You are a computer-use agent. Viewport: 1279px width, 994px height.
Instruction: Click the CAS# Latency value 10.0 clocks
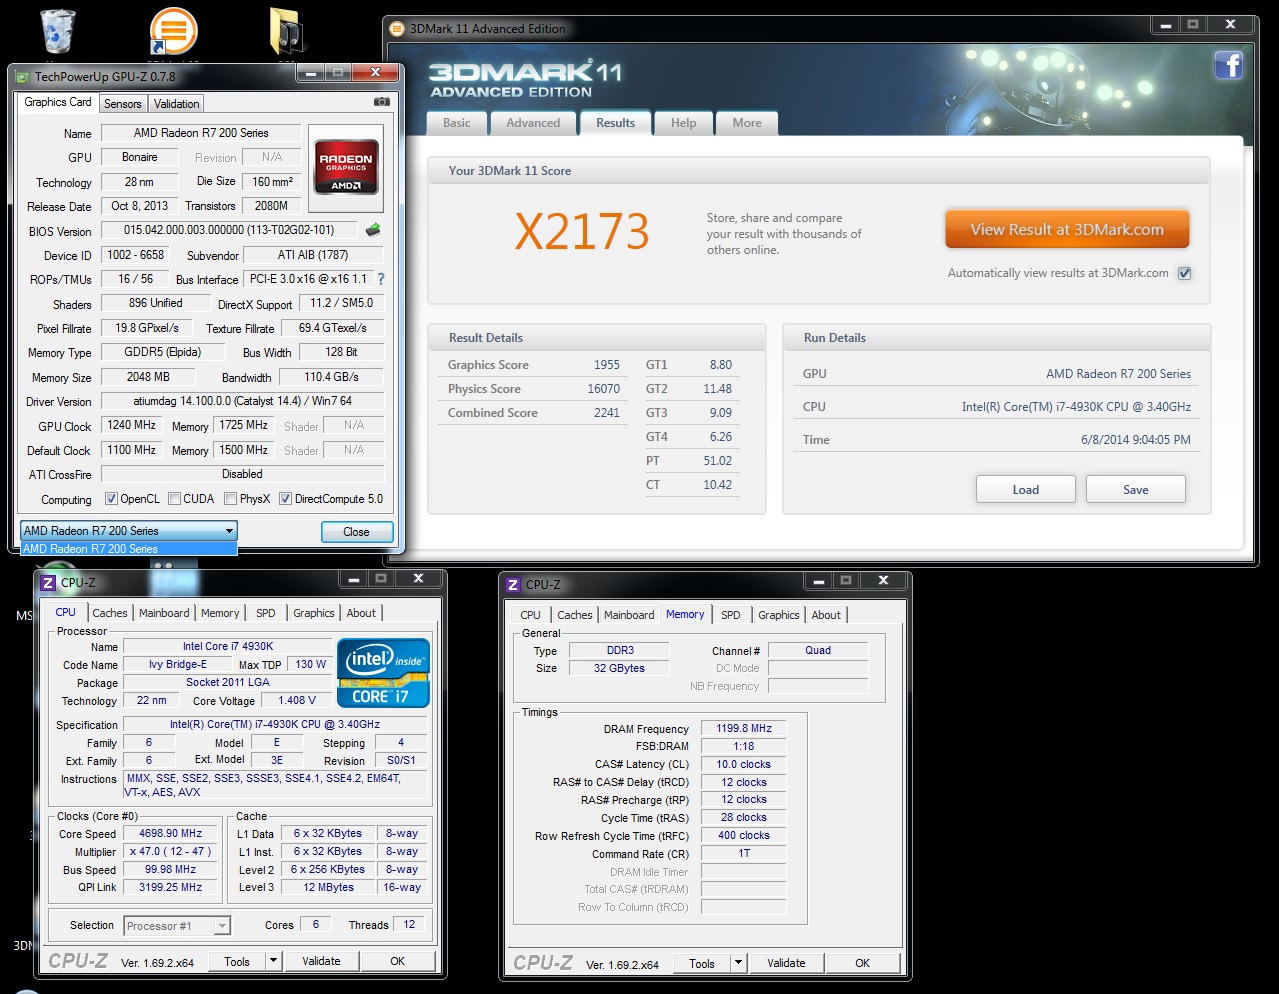[x=744, y=764]
